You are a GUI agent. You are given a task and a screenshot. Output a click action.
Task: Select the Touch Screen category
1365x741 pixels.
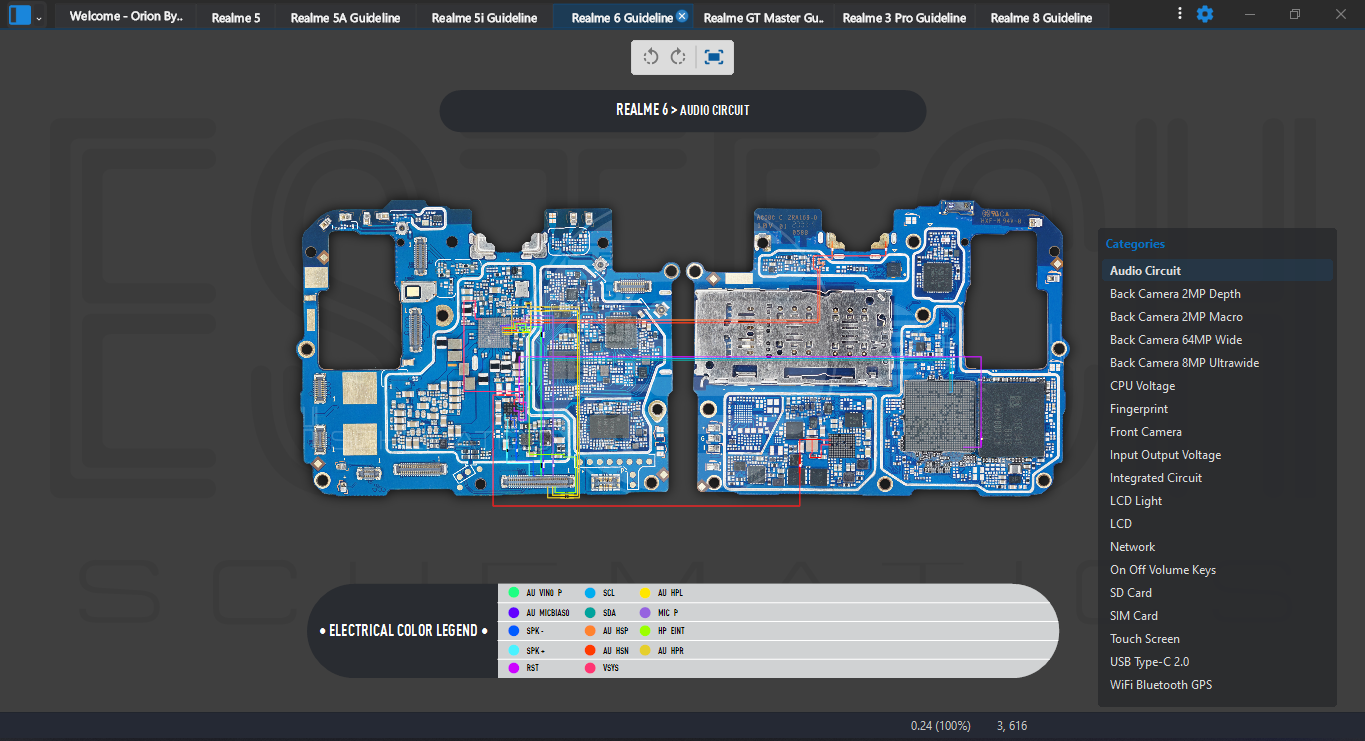click(1217, 639)
